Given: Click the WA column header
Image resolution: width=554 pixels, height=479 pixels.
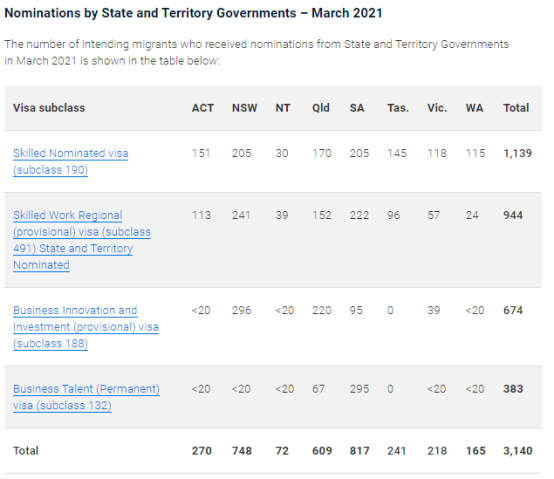Looking at the screenshot, I should [474, 108].
